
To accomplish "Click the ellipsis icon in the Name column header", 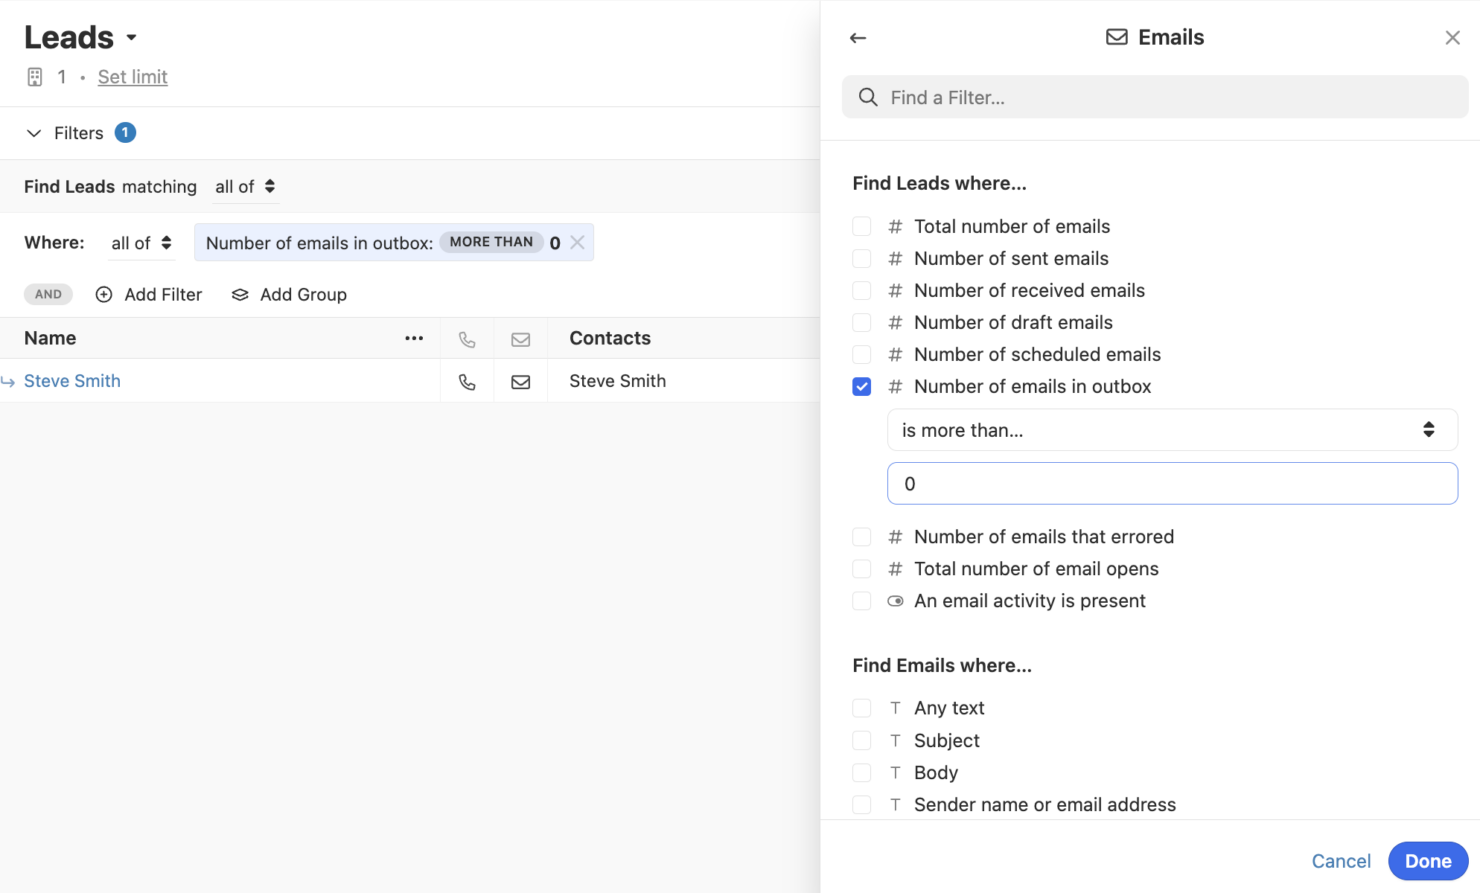I will coord(414,338).
